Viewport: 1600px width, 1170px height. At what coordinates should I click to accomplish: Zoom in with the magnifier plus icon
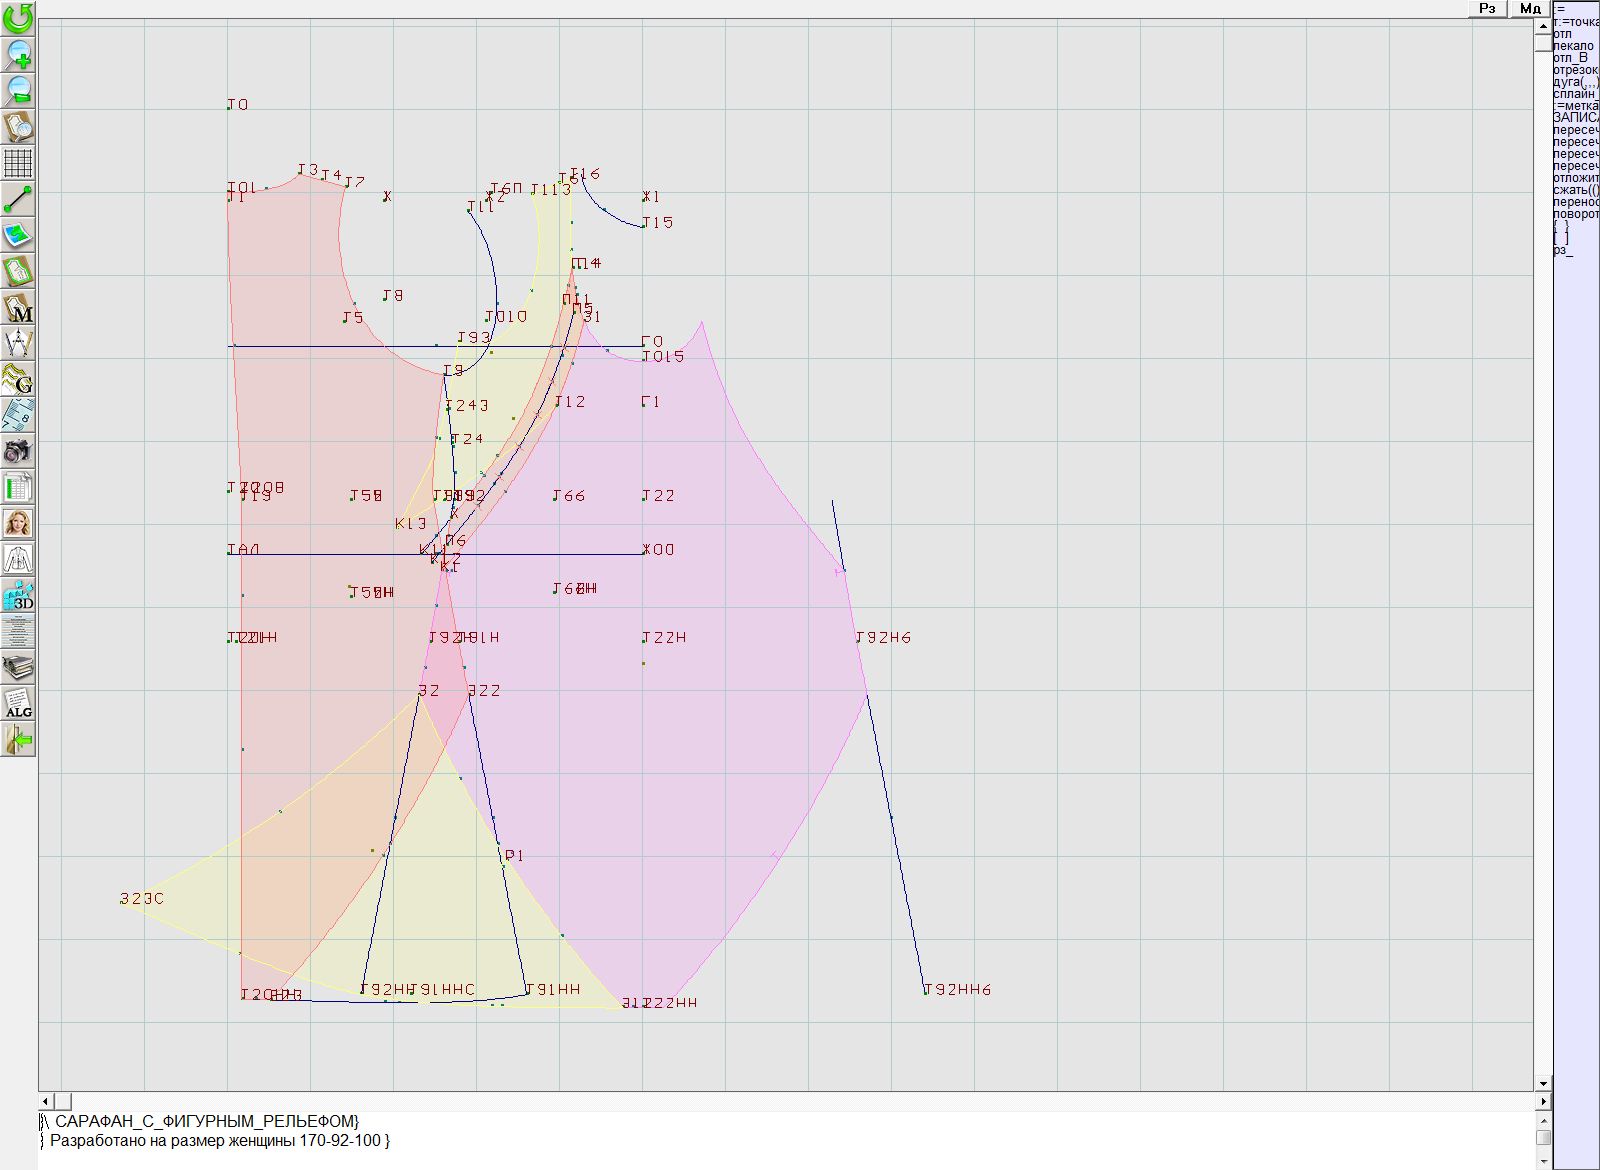[18, 54]
